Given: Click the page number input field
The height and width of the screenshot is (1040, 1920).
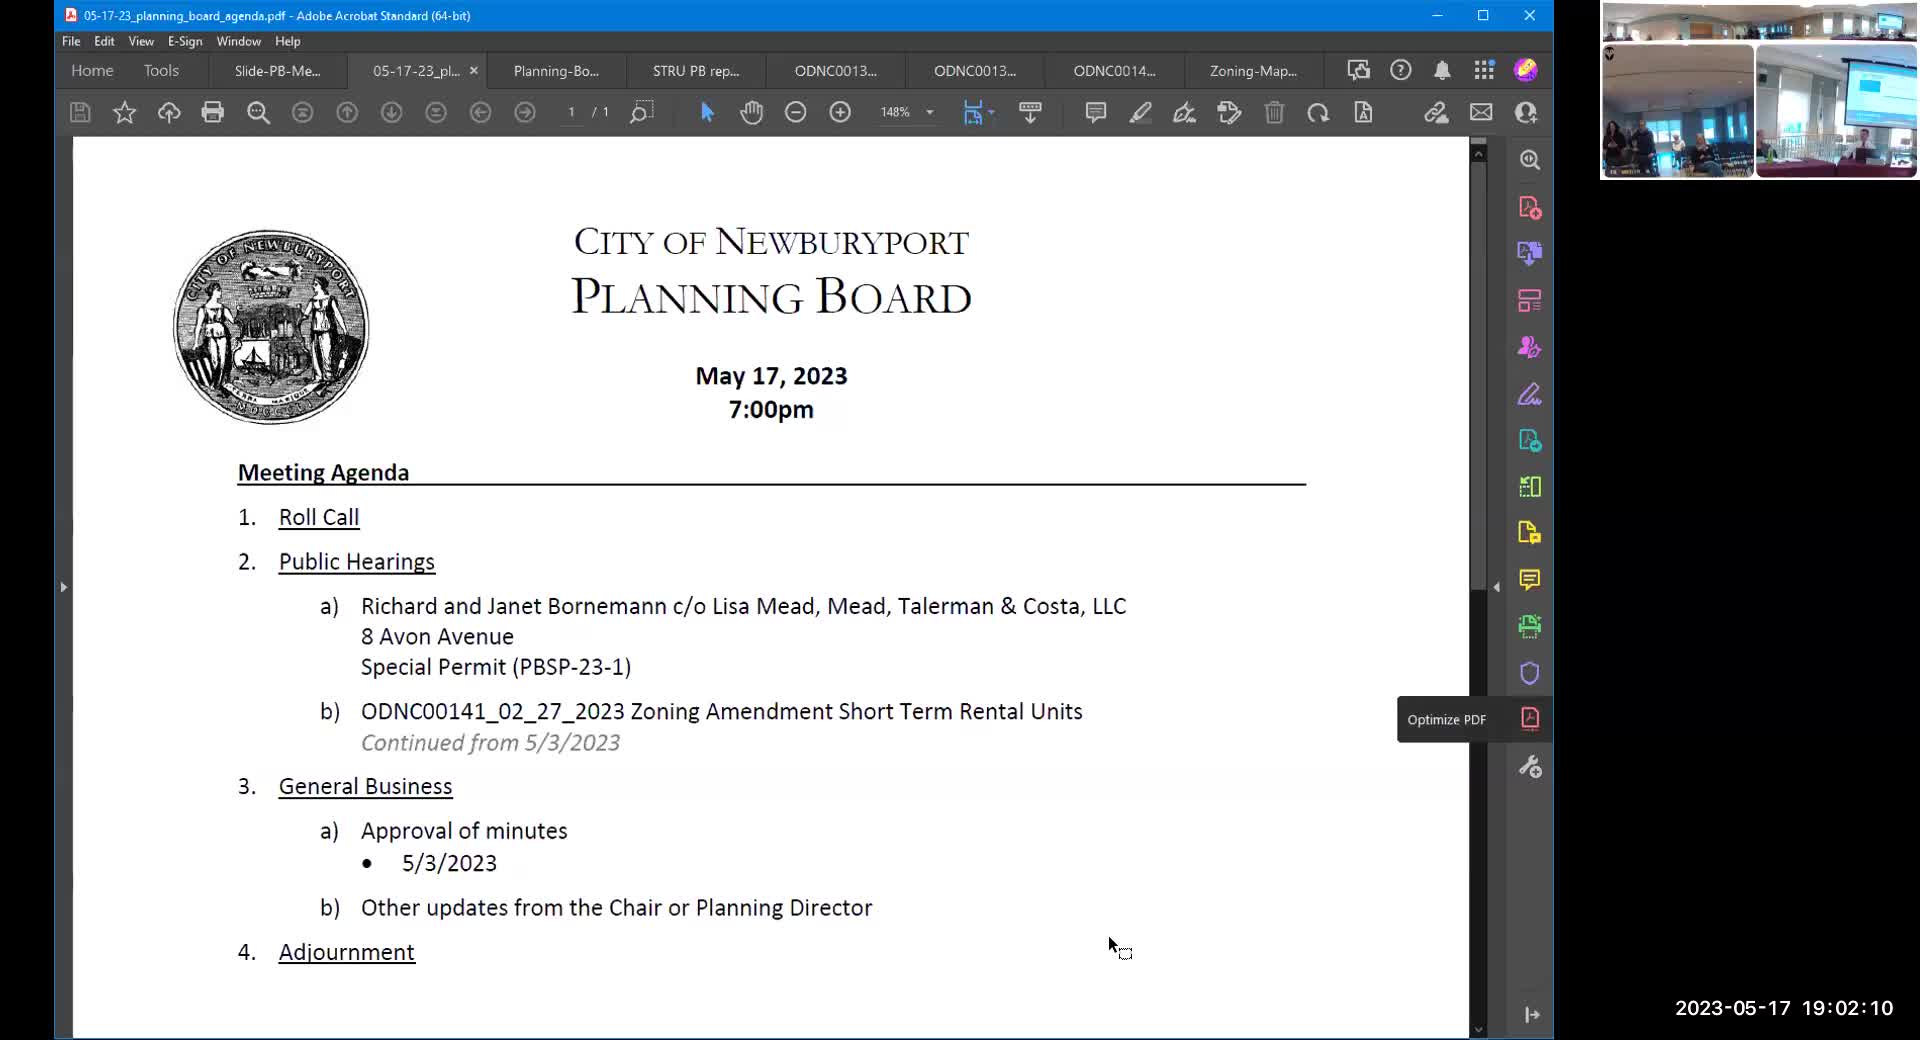Looking at the screenshot, I should pos(572,113).
